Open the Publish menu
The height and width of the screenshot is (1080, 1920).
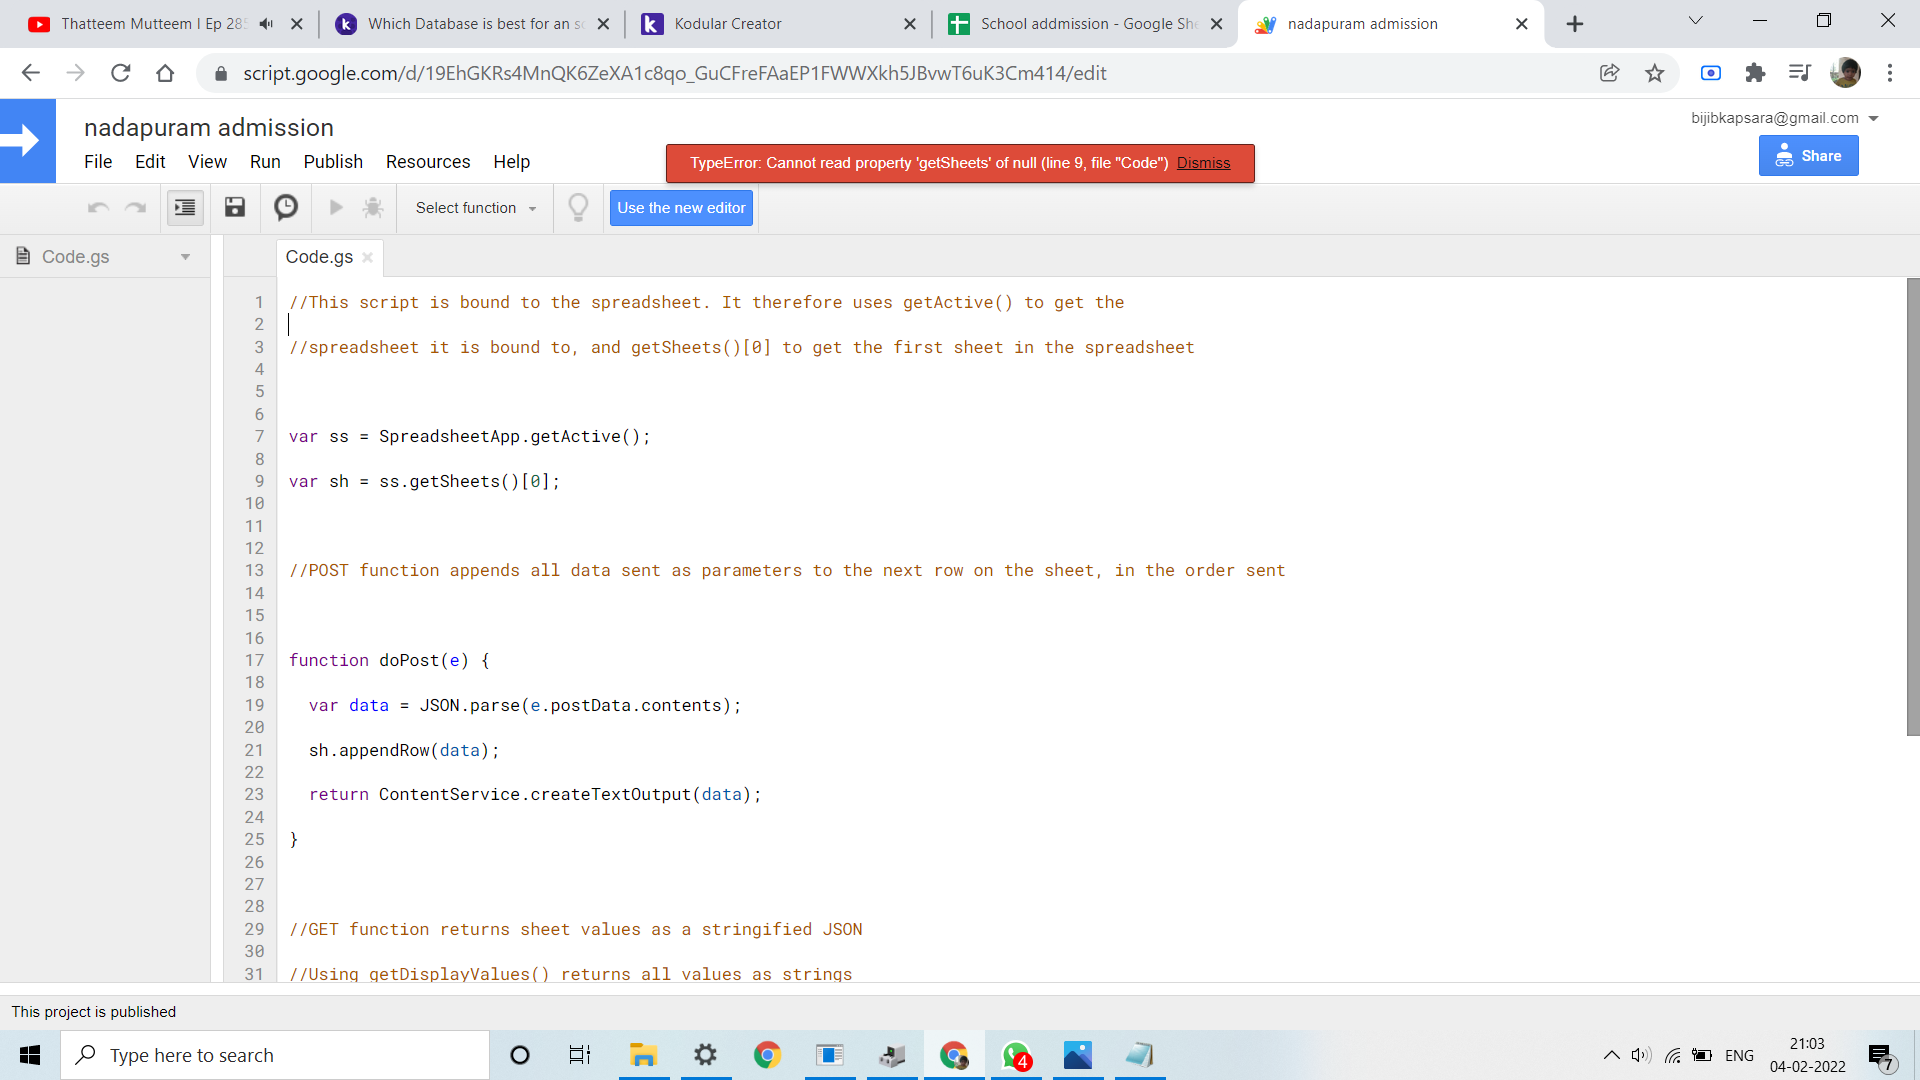click(x=333, y=162)
